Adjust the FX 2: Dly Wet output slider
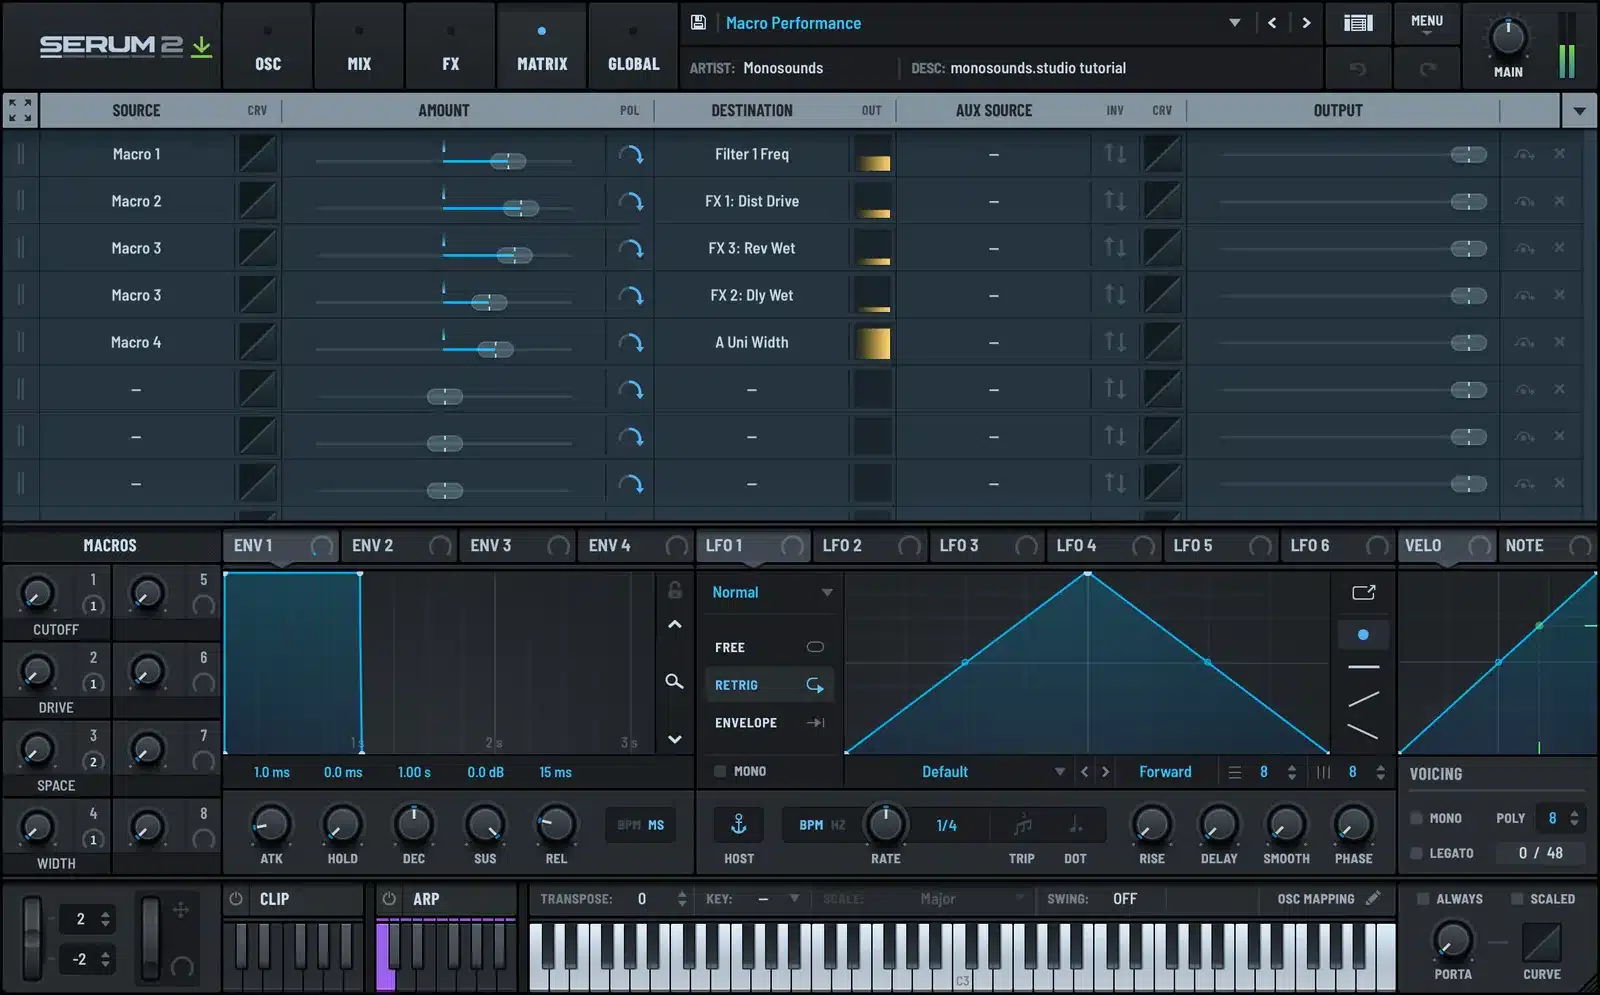The height and width of the screenshot is (995, 1600). click(x=1468, y=295)
